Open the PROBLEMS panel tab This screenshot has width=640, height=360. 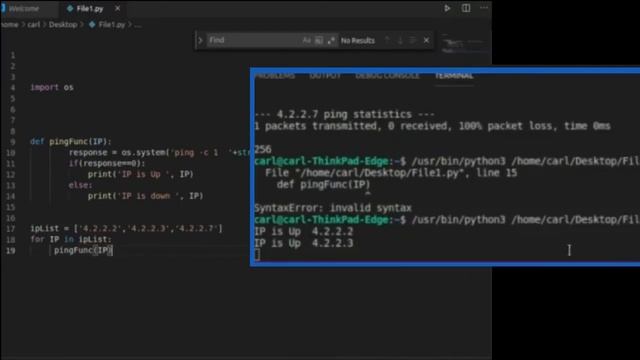pyautogui.click(x=275, y=76)
